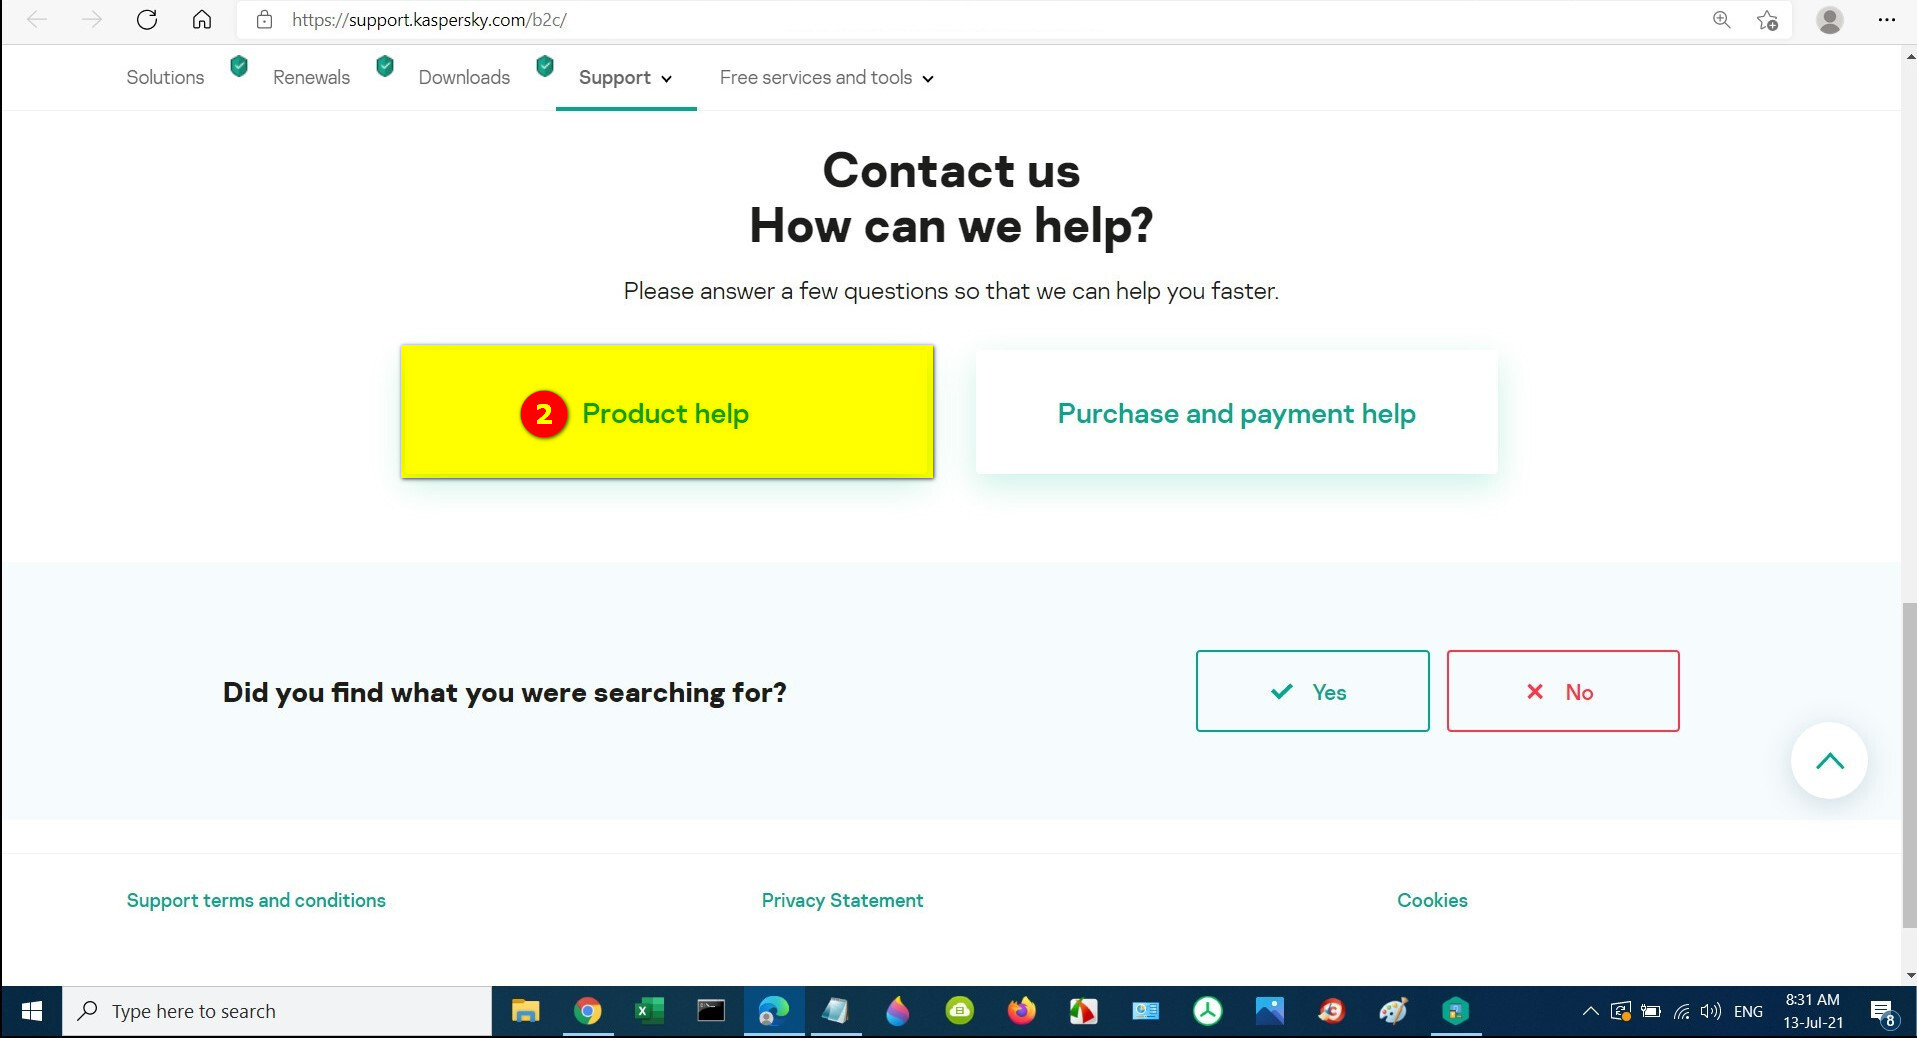Viewport: 1917px width, 1038px height.
Task: Expand the Support dropdown menu
Action: 626,78
